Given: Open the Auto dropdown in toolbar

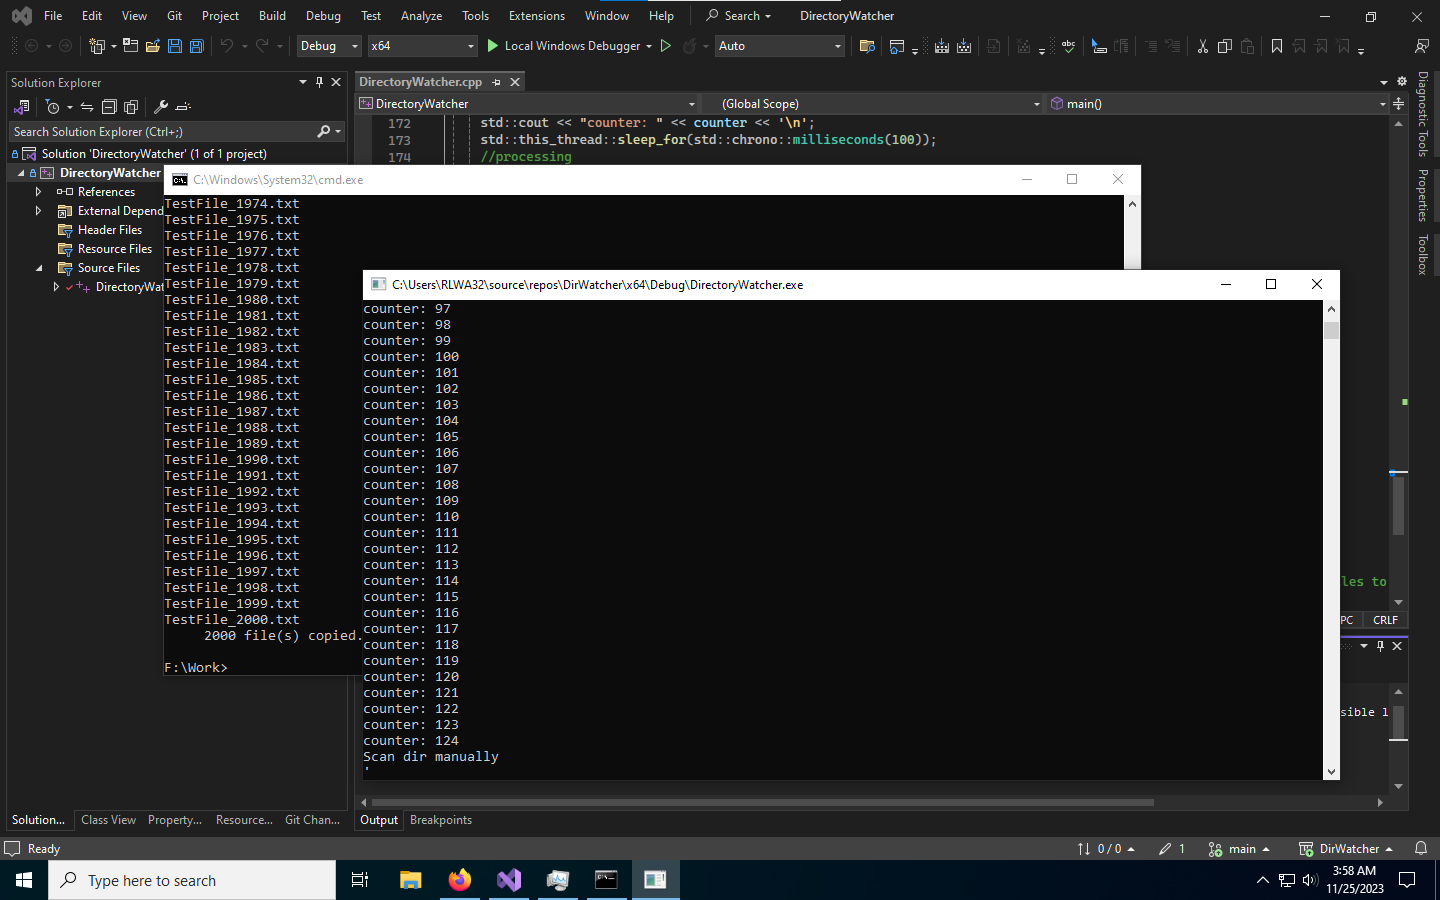Looking at the screenshot, I should coord(779,46).
